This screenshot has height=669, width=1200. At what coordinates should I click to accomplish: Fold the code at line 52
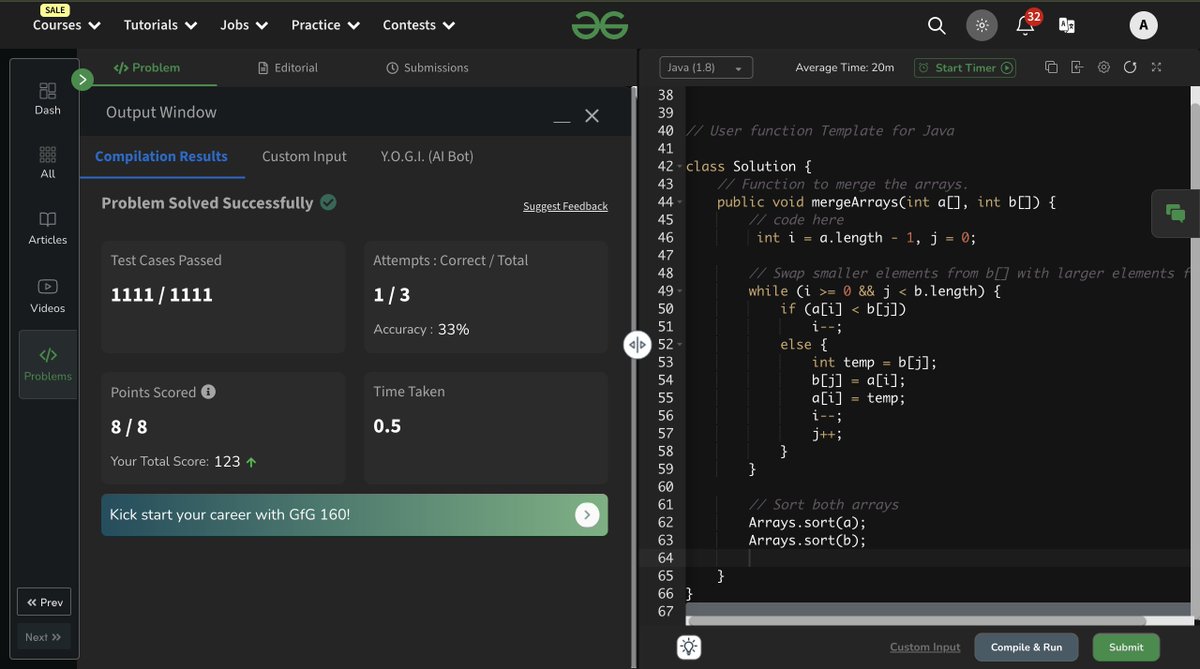pyautogui.click(x=680, y=344)
